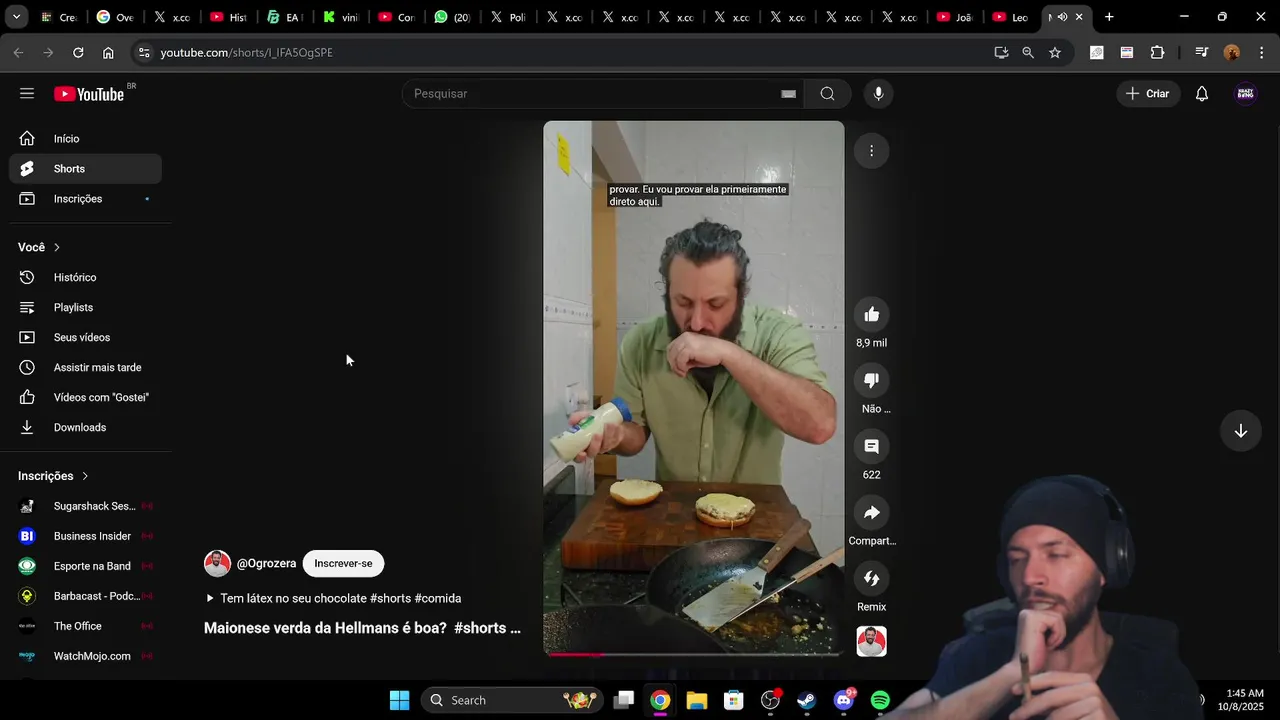The image size is (1280, 720).
Task: Open Downloads in the sidebar
Action: click(85, 427)
